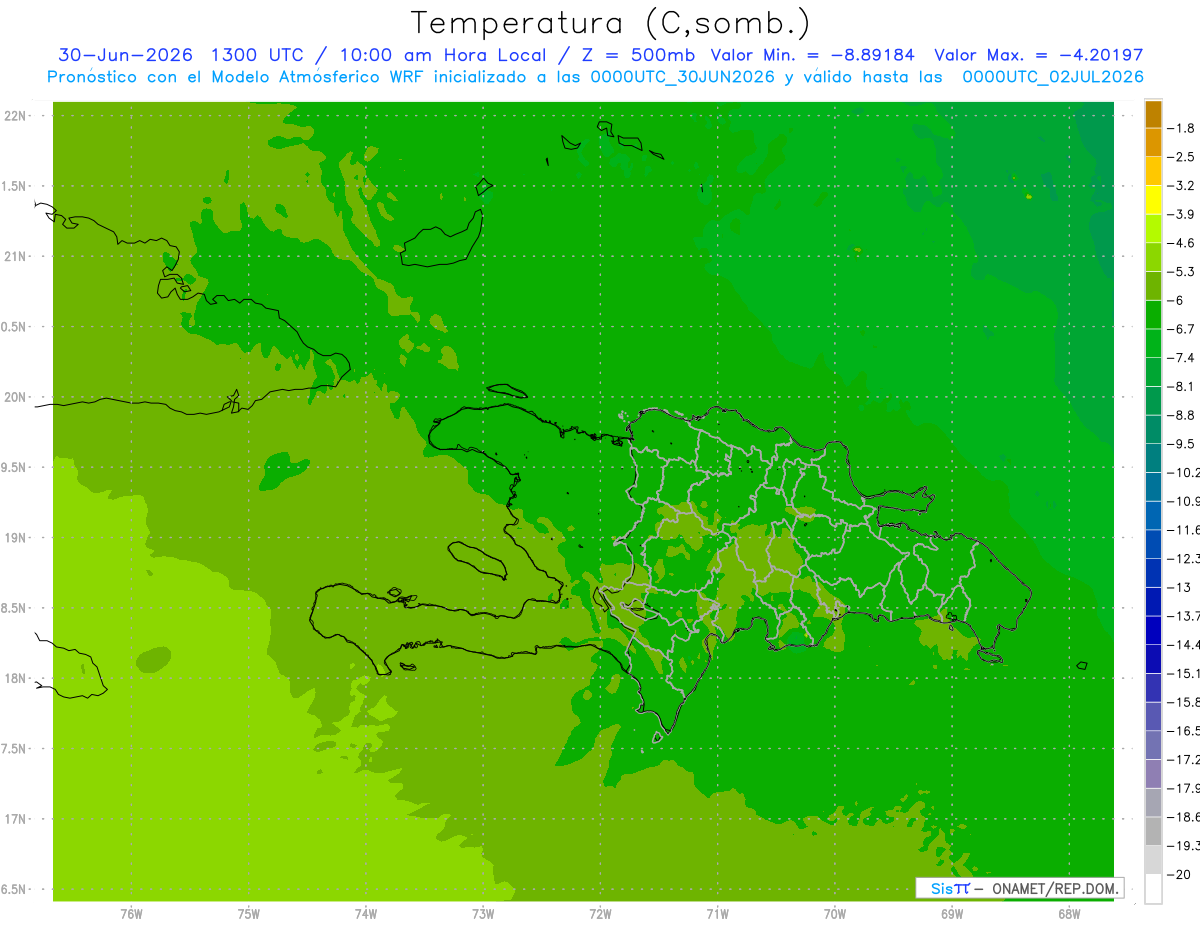
Task: Pick the dark orange swatch above -1.8
Action: [1153, 114]
